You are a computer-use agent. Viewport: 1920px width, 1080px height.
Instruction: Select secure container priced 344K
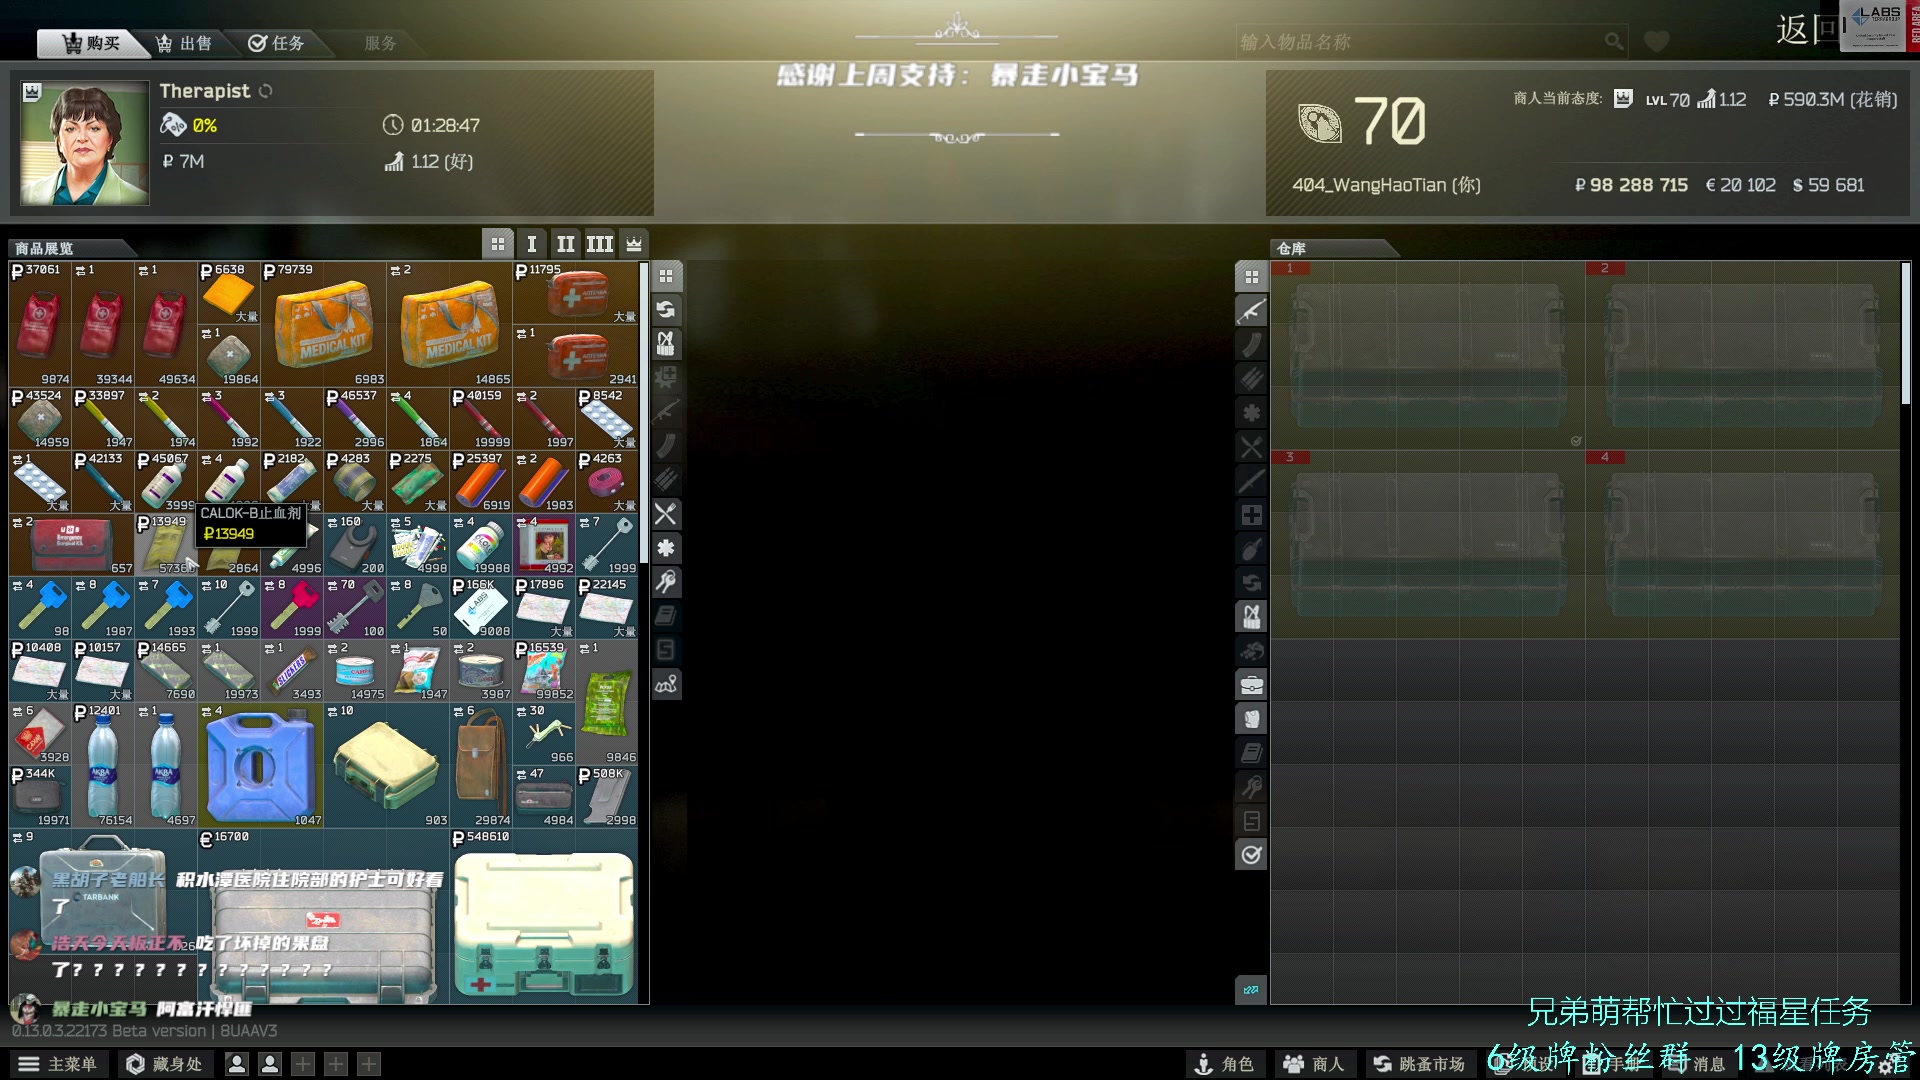pos(40,797)
